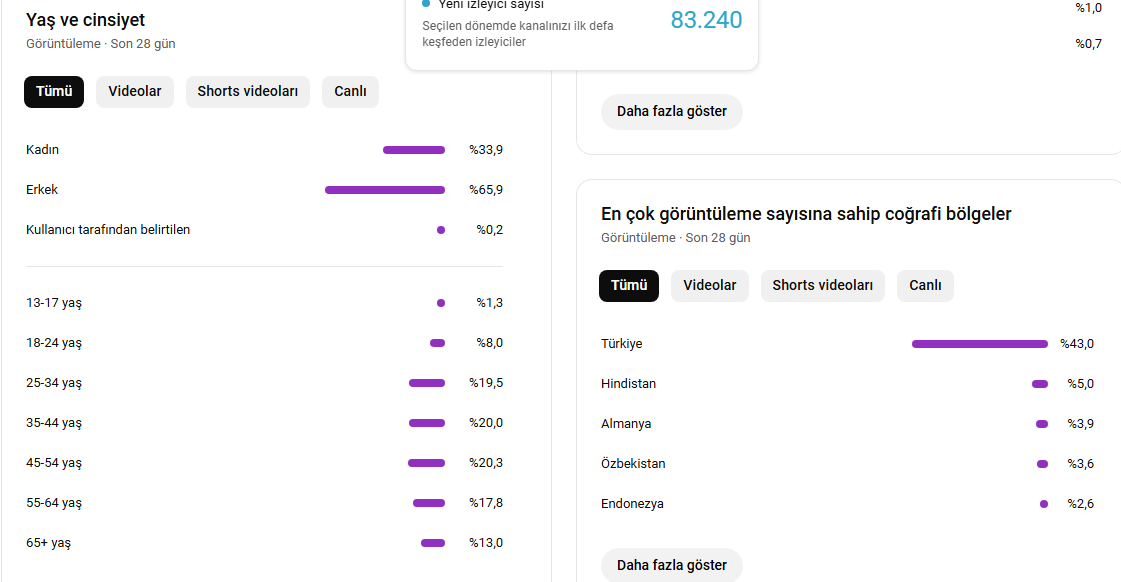Choose Canlı filter in Yaş ve cinsiyet card

click(350, 92)
